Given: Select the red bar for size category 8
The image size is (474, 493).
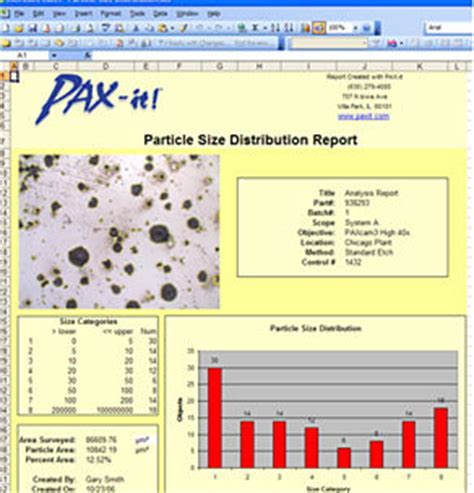Looking at the screenshot, I should 441,438.
